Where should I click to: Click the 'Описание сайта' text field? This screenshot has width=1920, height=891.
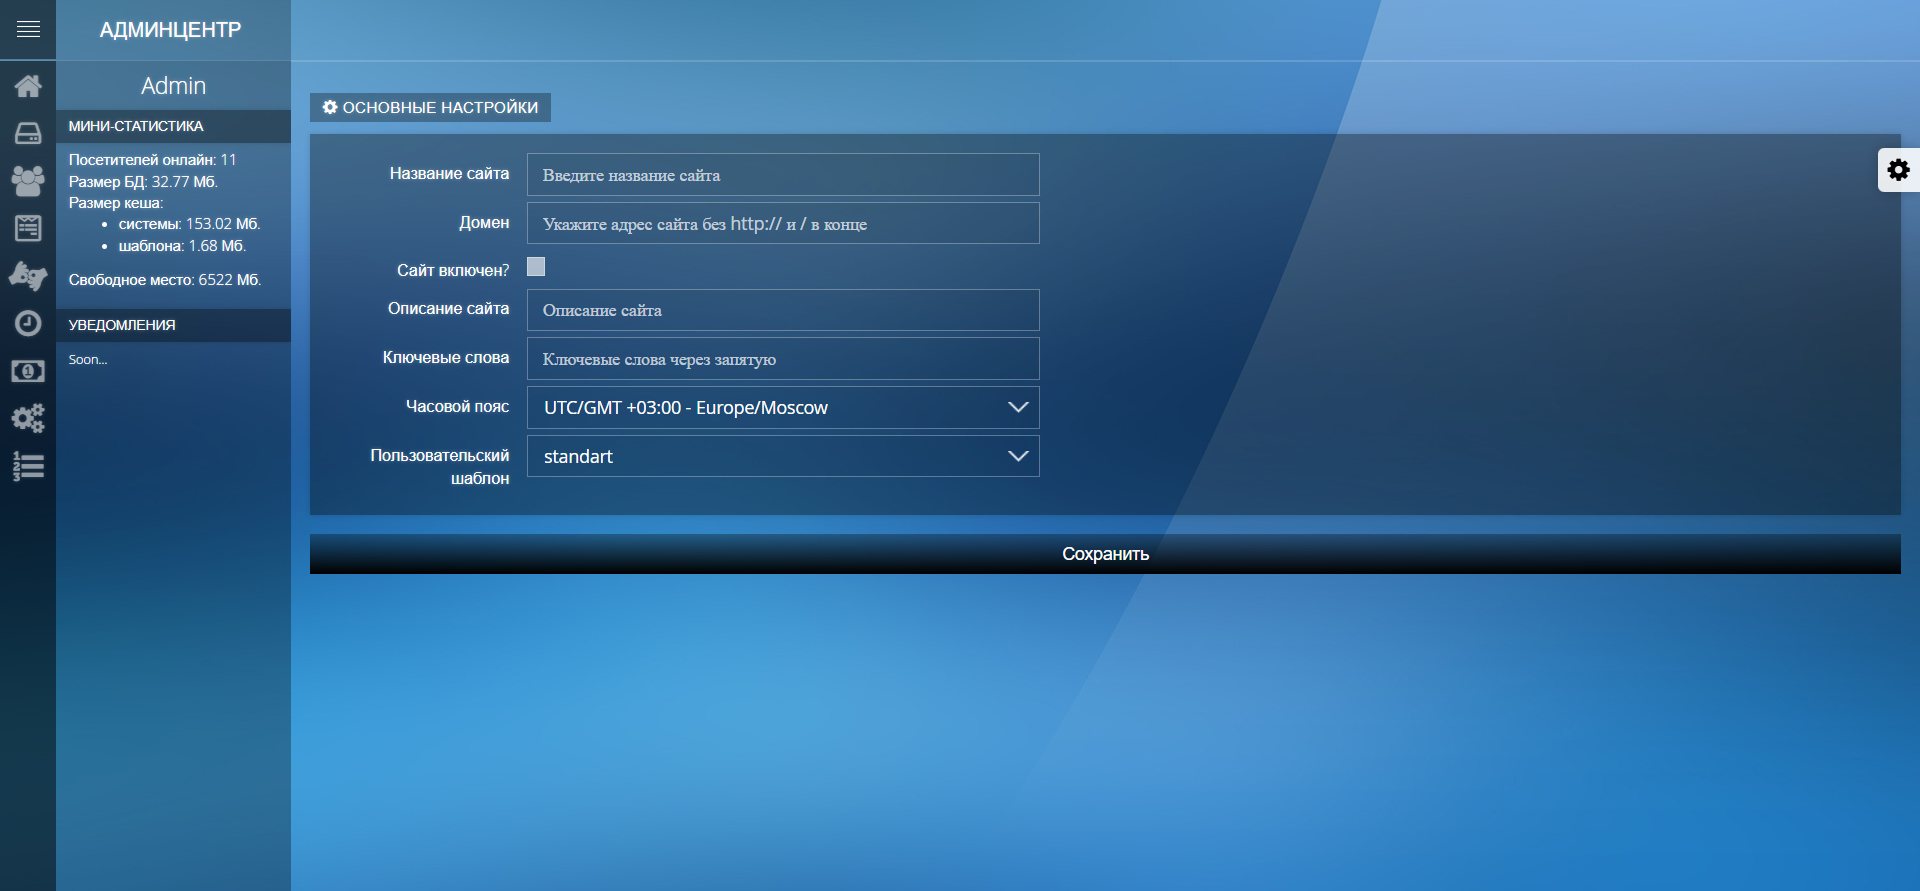(783, 310)
